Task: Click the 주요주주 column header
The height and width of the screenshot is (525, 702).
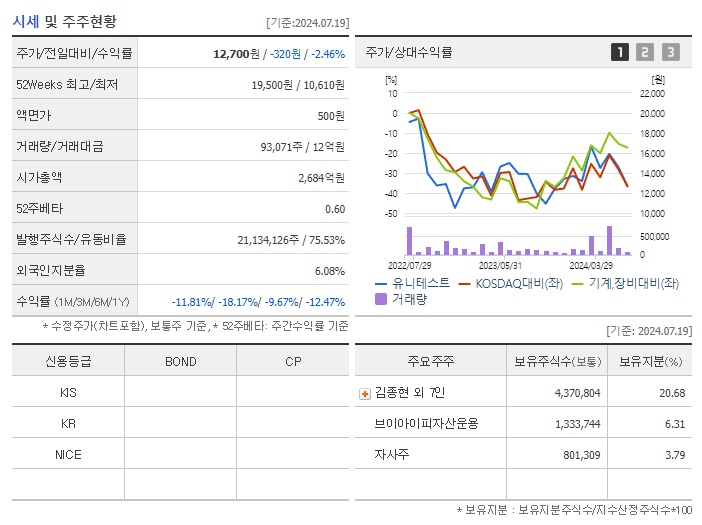Action: pos(430,361)
